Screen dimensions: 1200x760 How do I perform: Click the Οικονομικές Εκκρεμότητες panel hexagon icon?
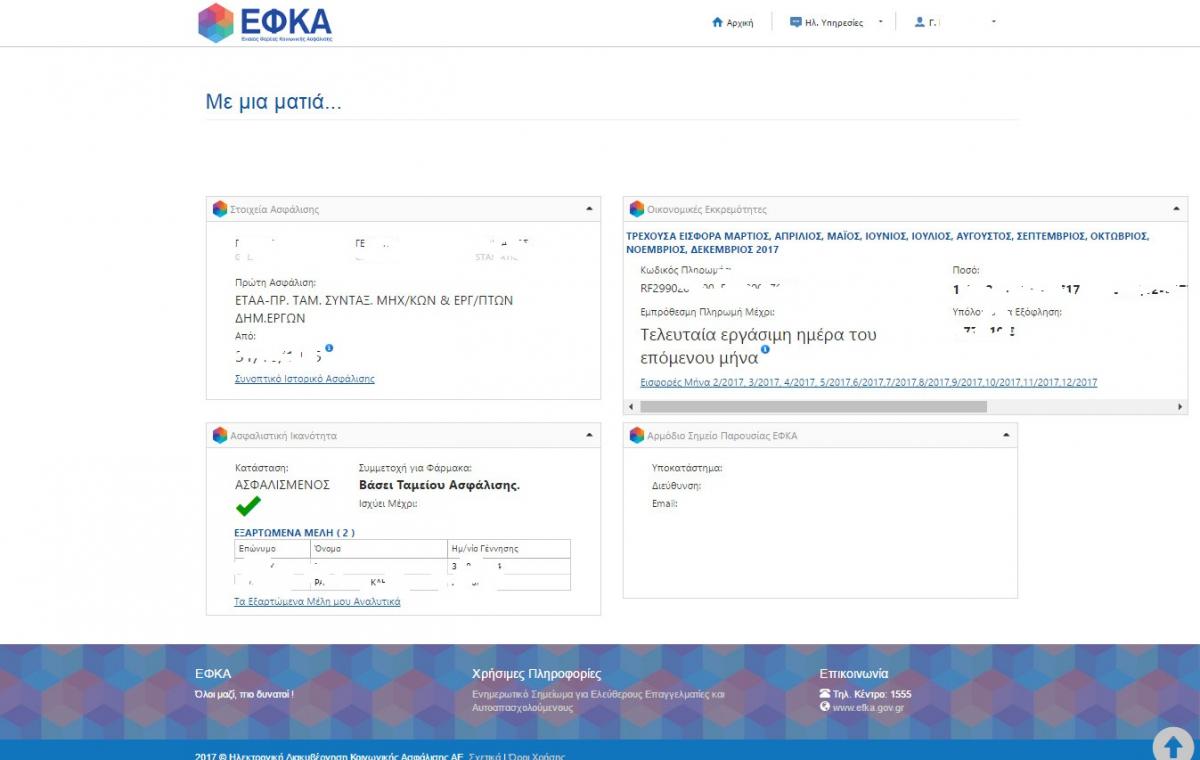point(636,209)
